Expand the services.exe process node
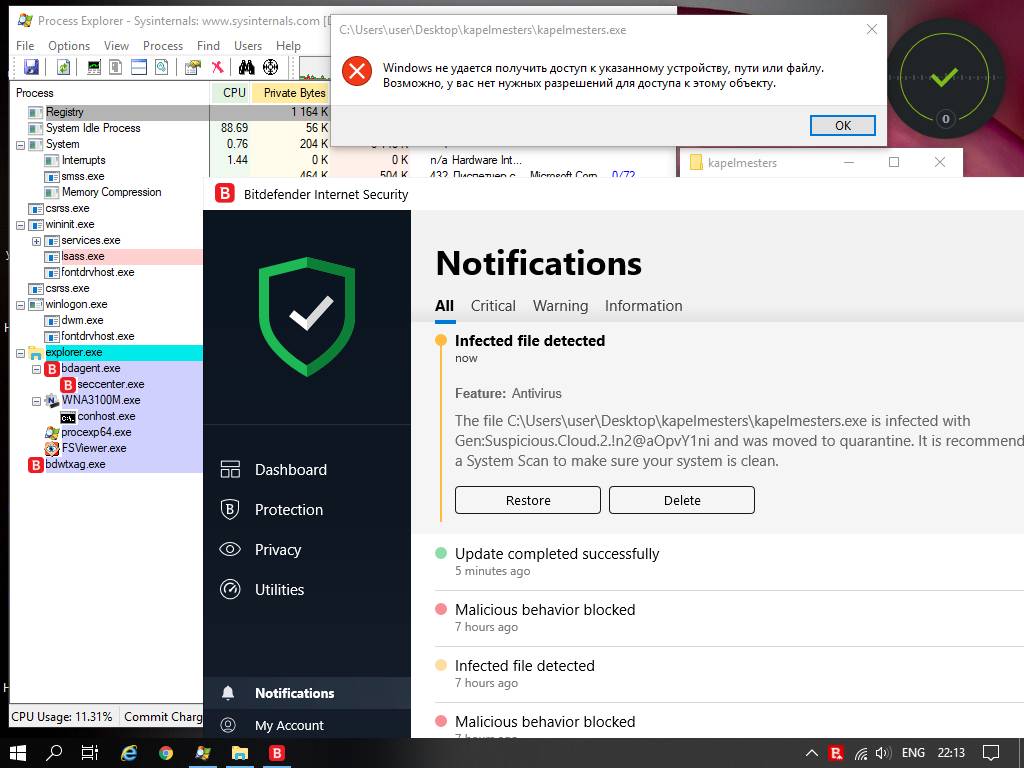This screenshot has height=768, width=1024. click(x=37, y=241)
